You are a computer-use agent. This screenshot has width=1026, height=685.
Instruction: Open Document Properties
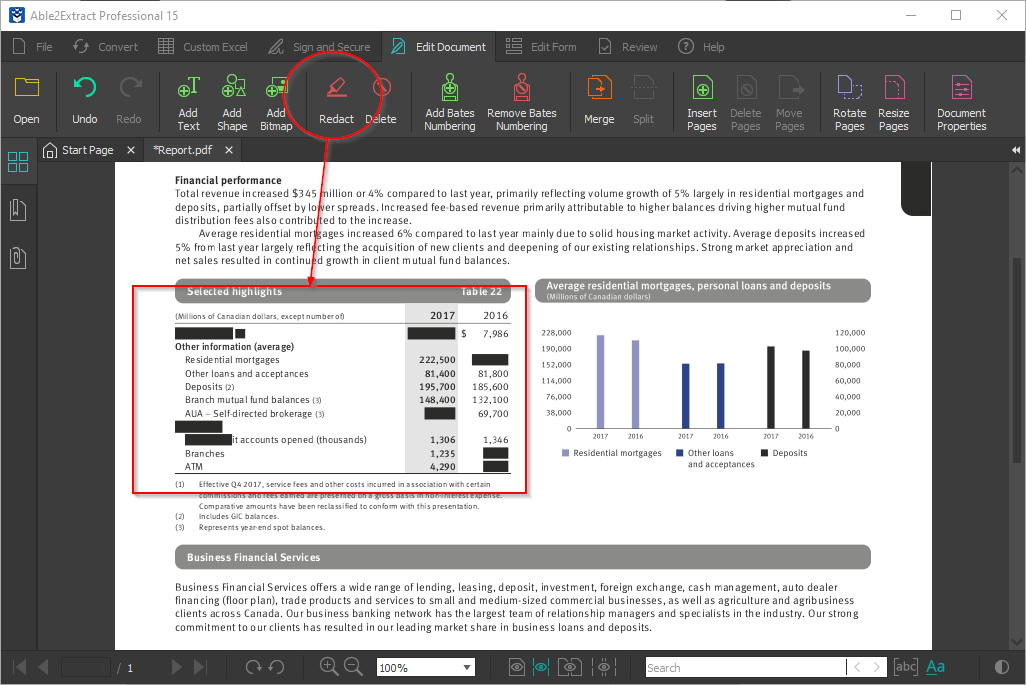[x=960, y=100]
